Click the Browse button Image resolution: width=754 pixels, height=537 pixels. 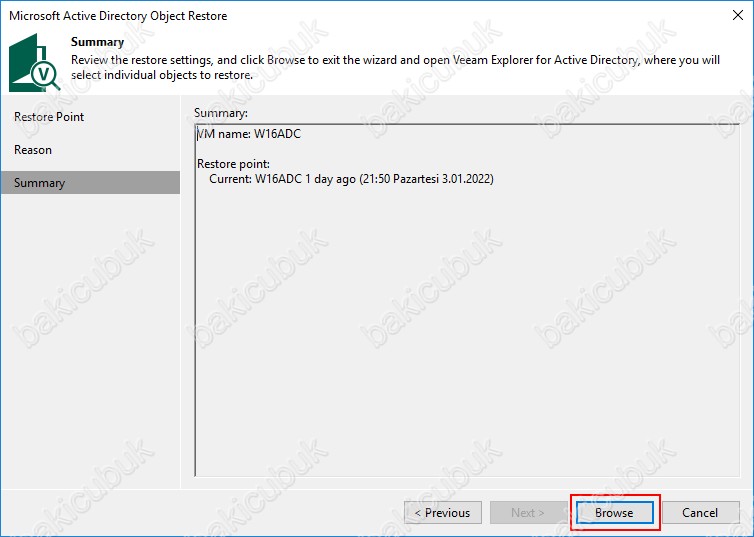[615, 512]
